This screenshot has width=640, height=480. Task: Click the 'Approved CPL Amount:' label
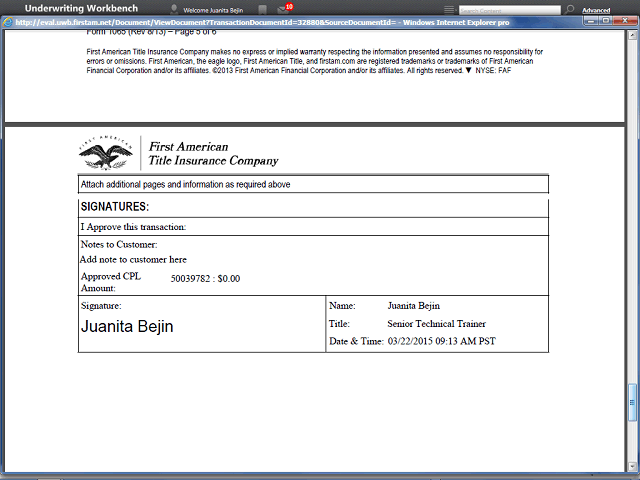point(111,282)
